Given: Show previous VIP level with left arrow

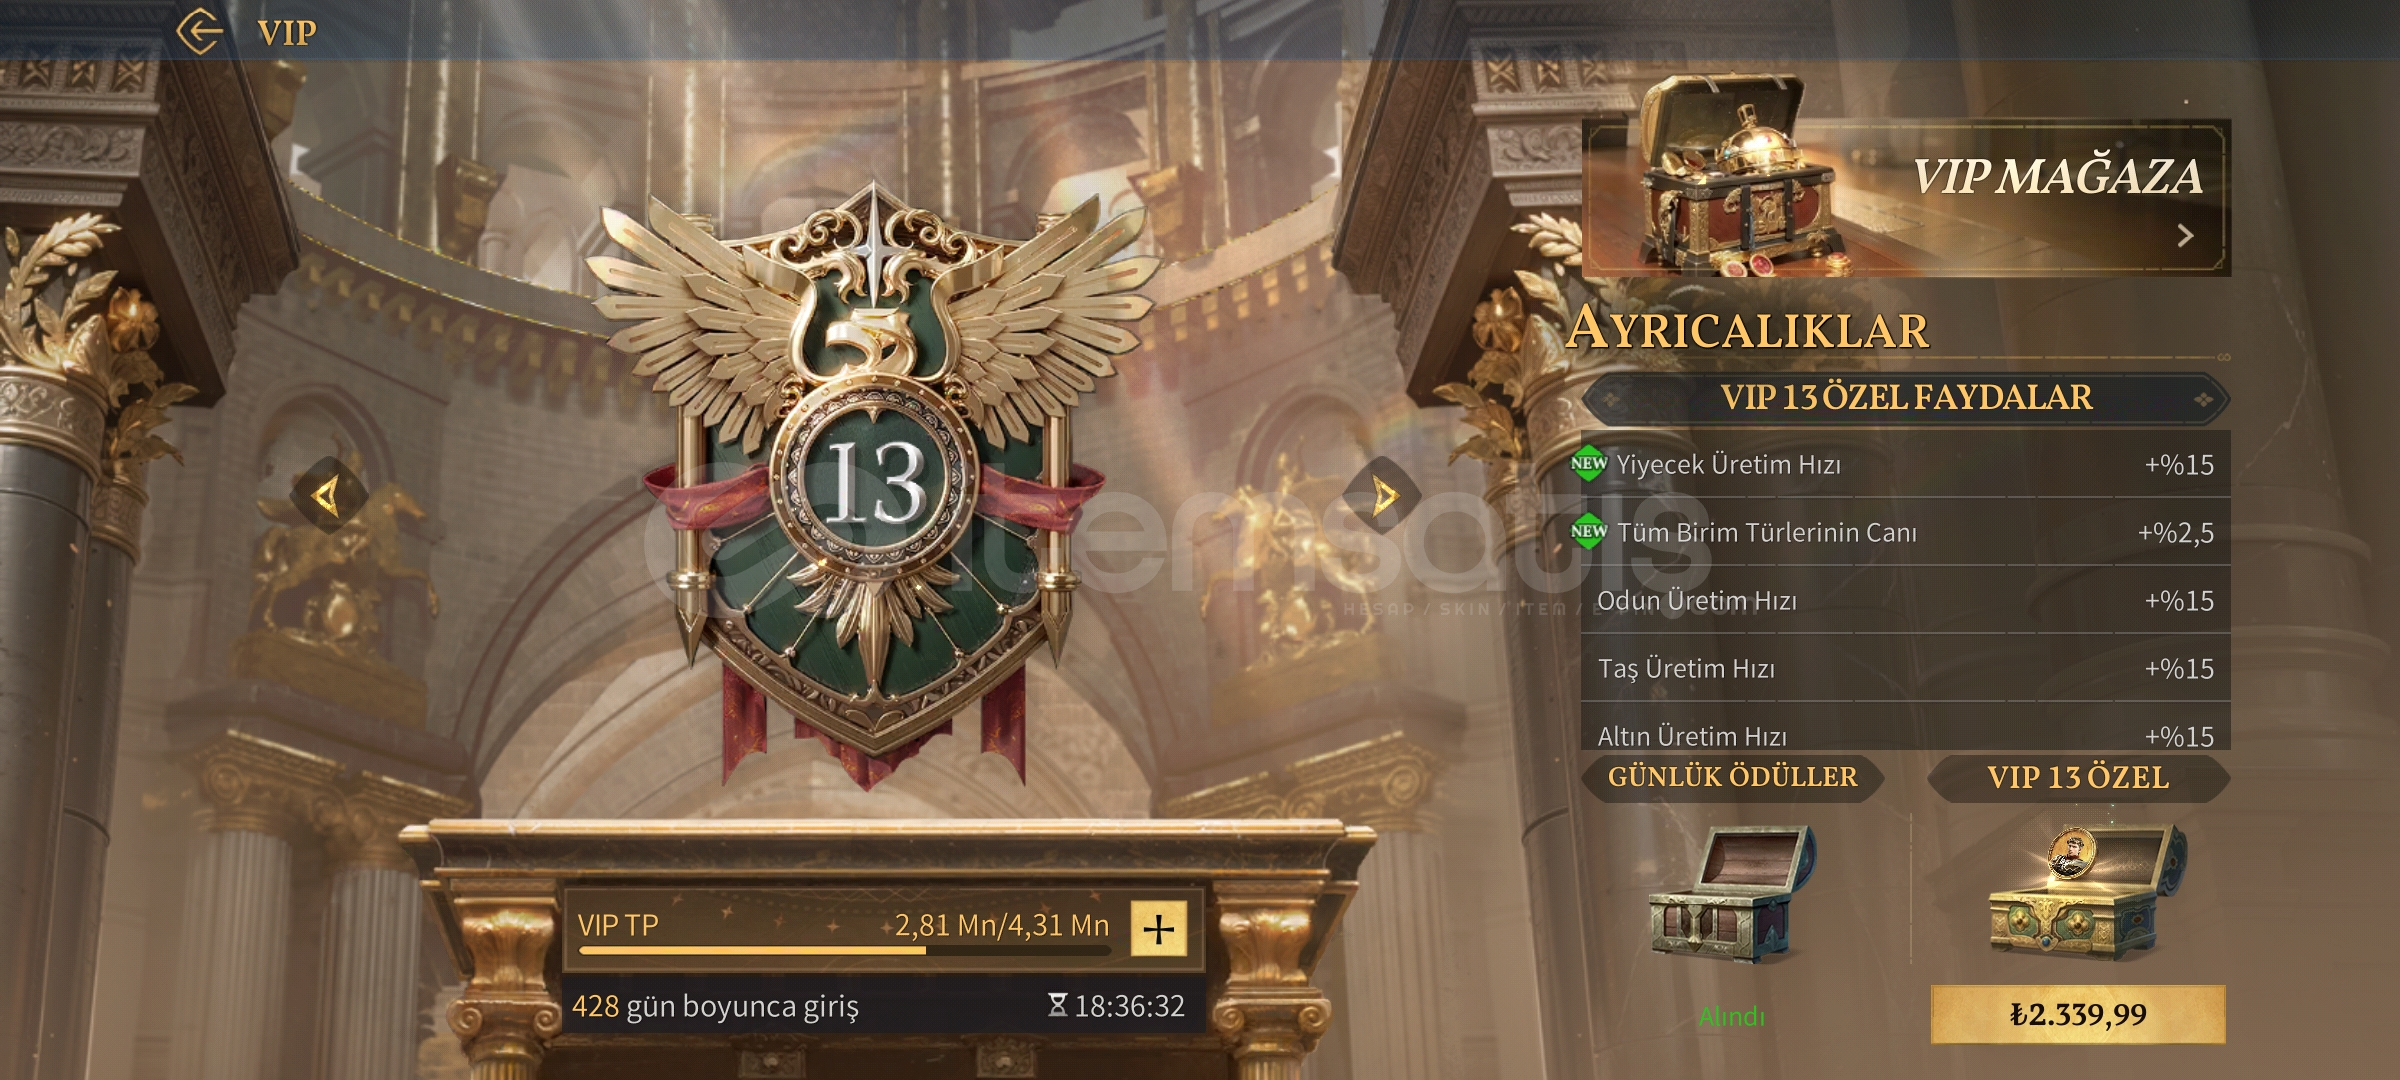Looking at the screenshot, I should [x=326, y=495].
